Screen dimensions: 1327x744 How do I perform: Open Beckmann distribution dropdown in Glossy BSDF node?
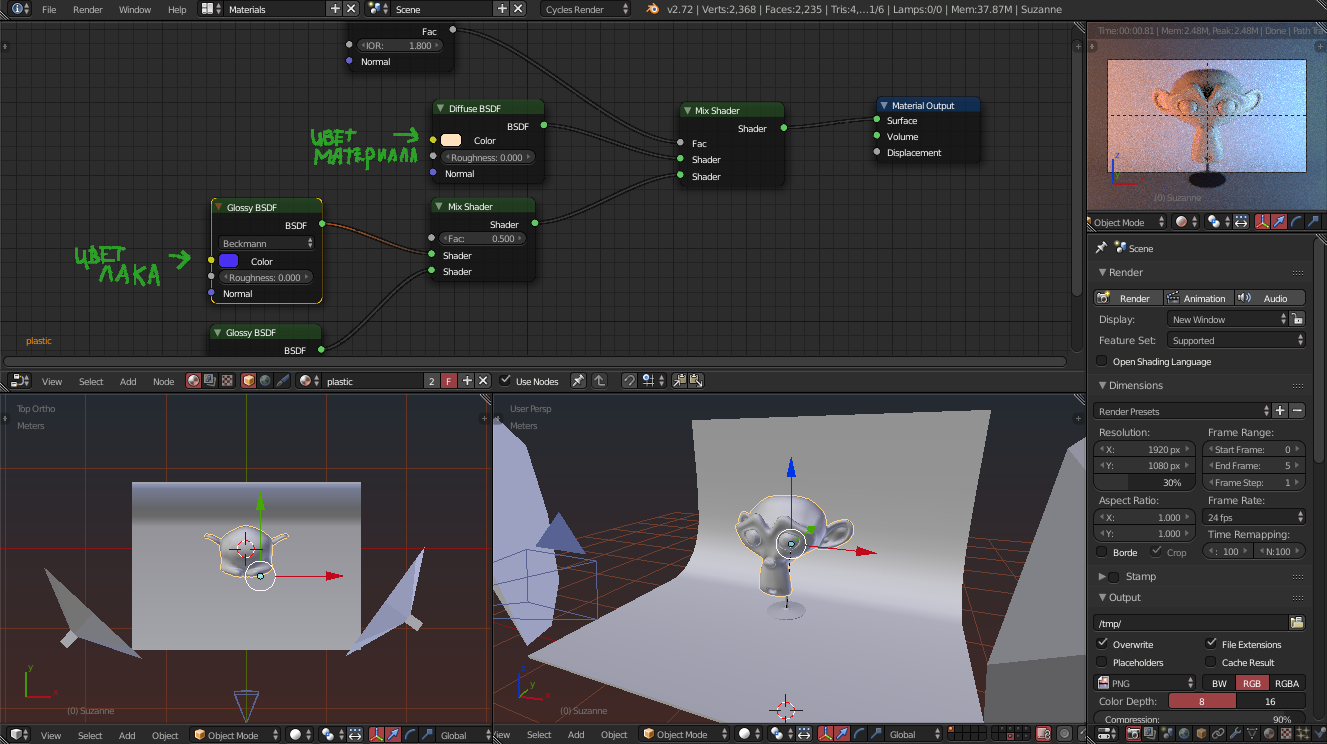coord(267,243)
